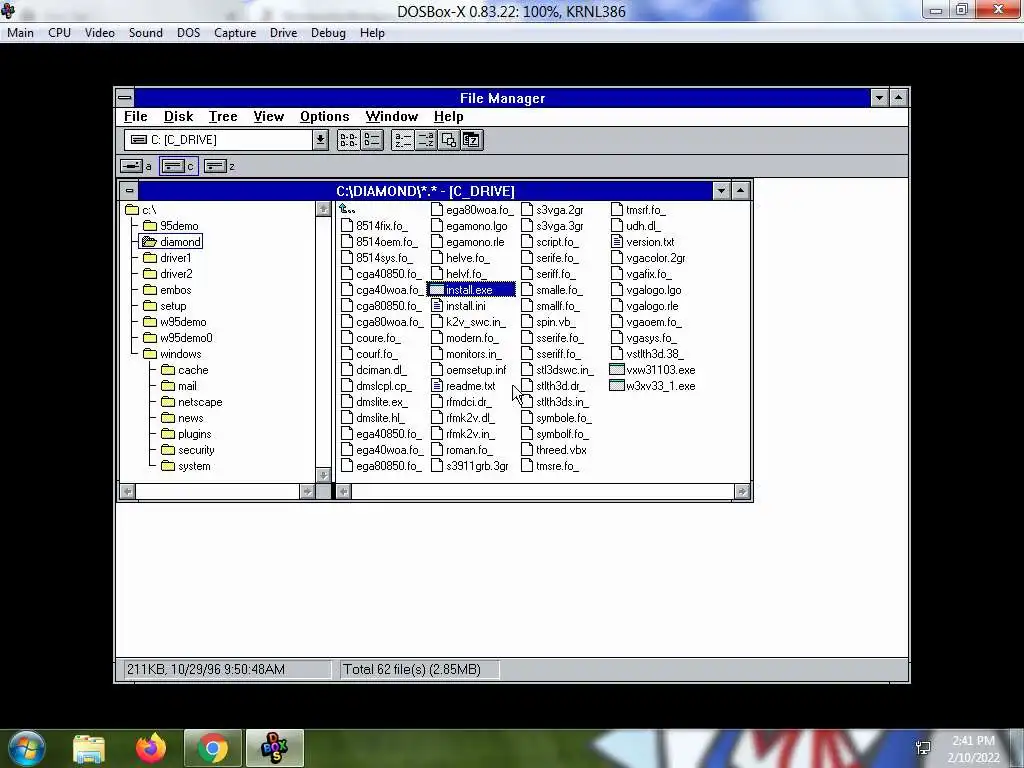Open Windows Explorer from taskbar
The height and width of the screenshot is (768, 1024).
(x=89, y=748)
